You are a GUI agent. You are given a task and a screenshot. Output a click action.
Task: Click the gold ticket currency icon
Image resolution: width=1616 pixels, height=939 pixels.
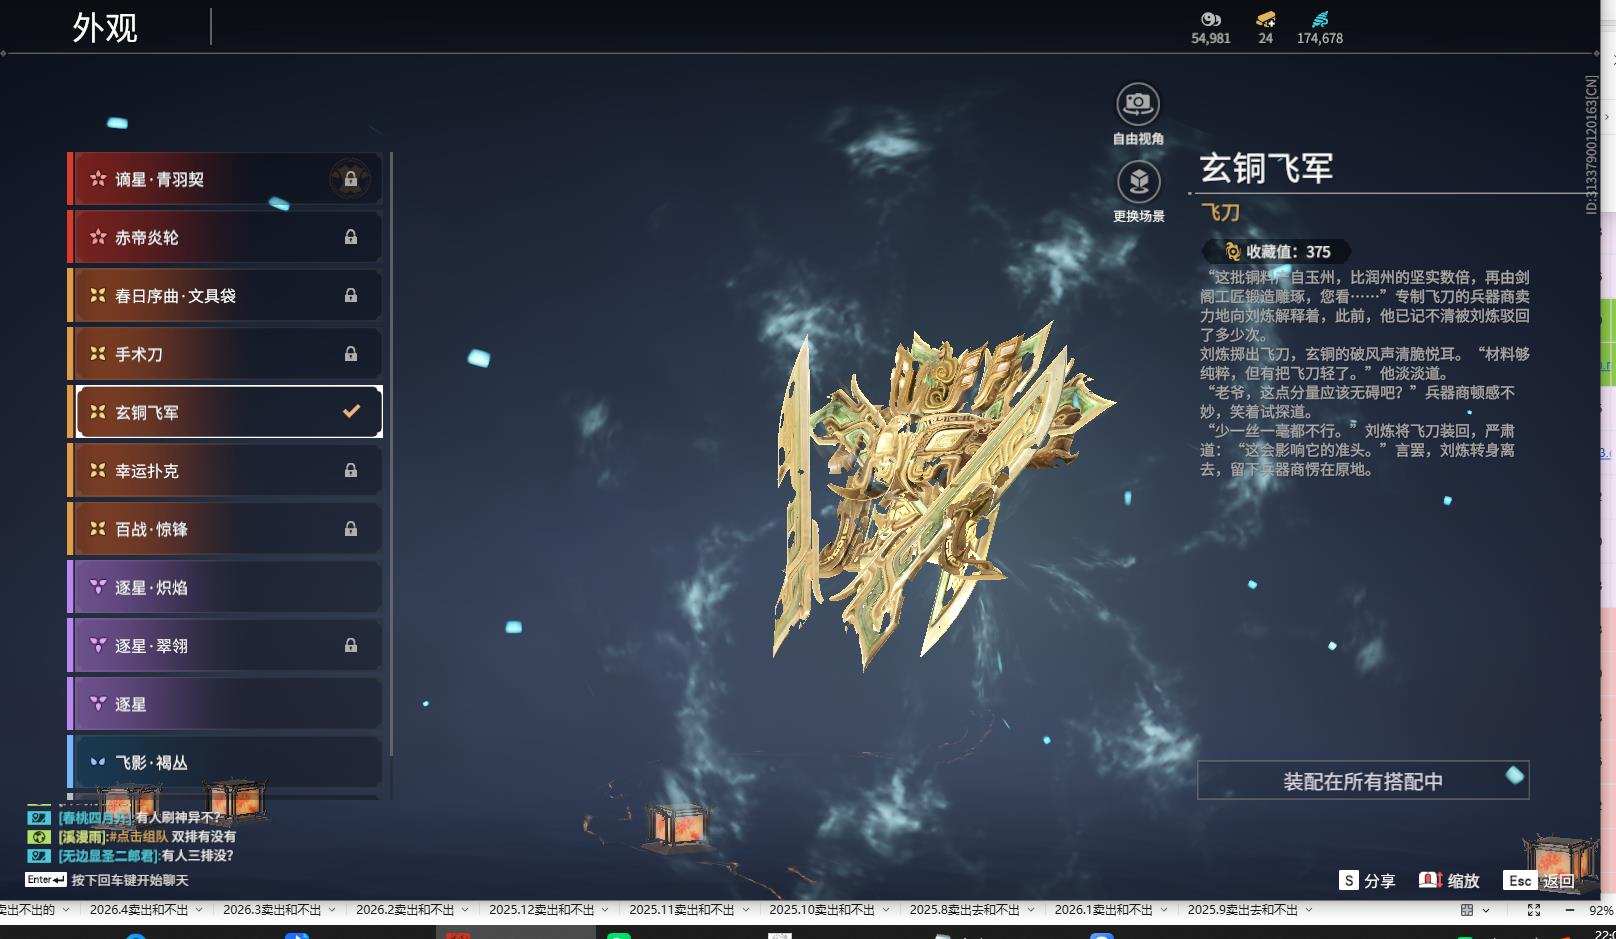1265,19
